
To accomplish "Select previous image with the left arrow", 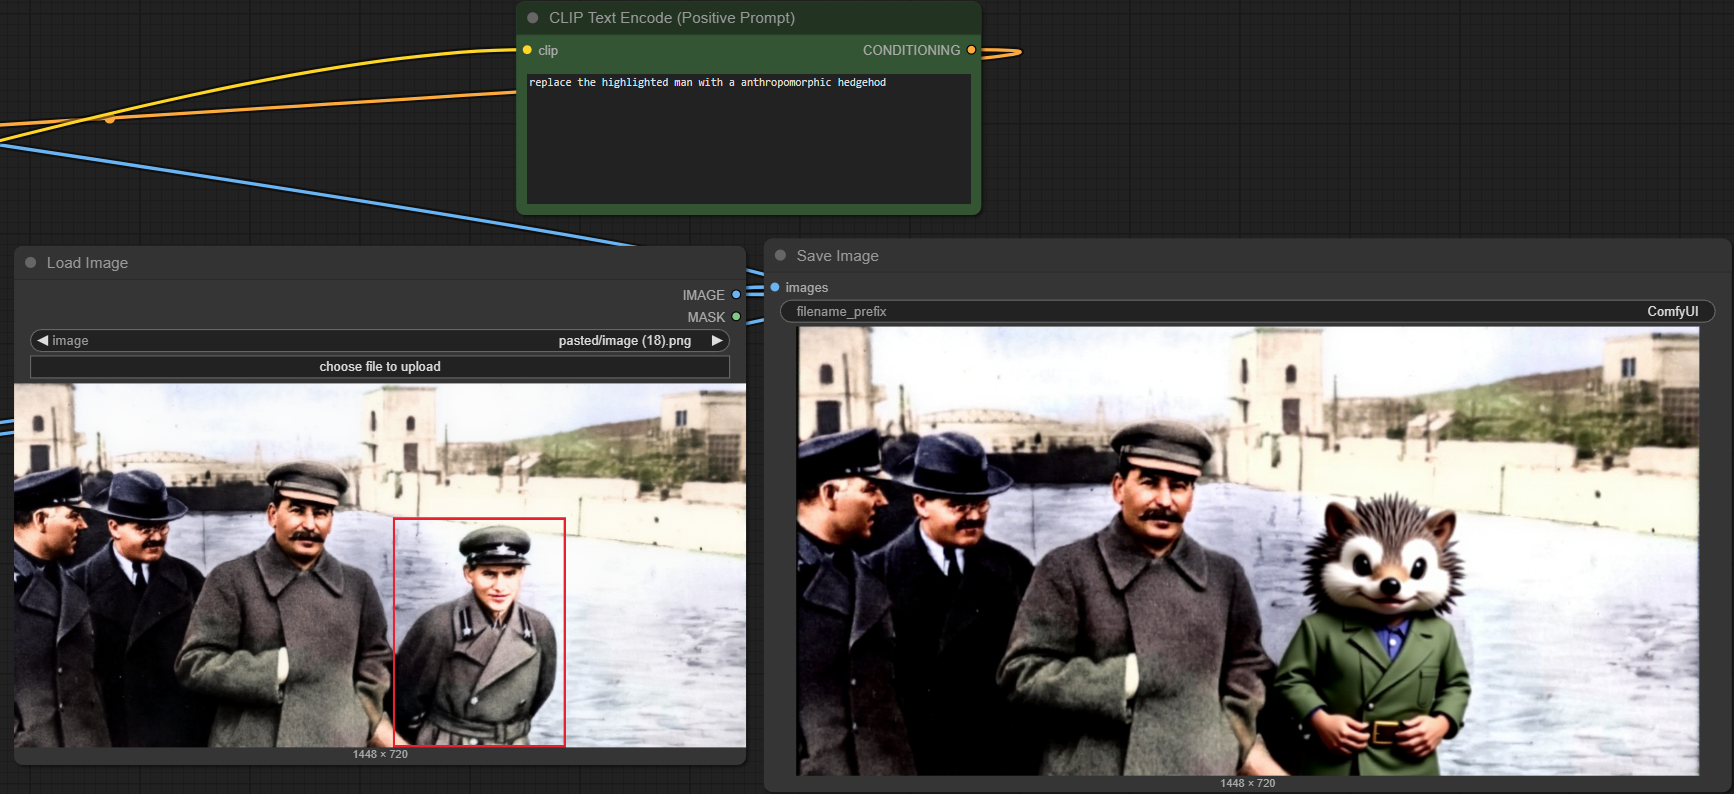I will click(x=43, y=341).
